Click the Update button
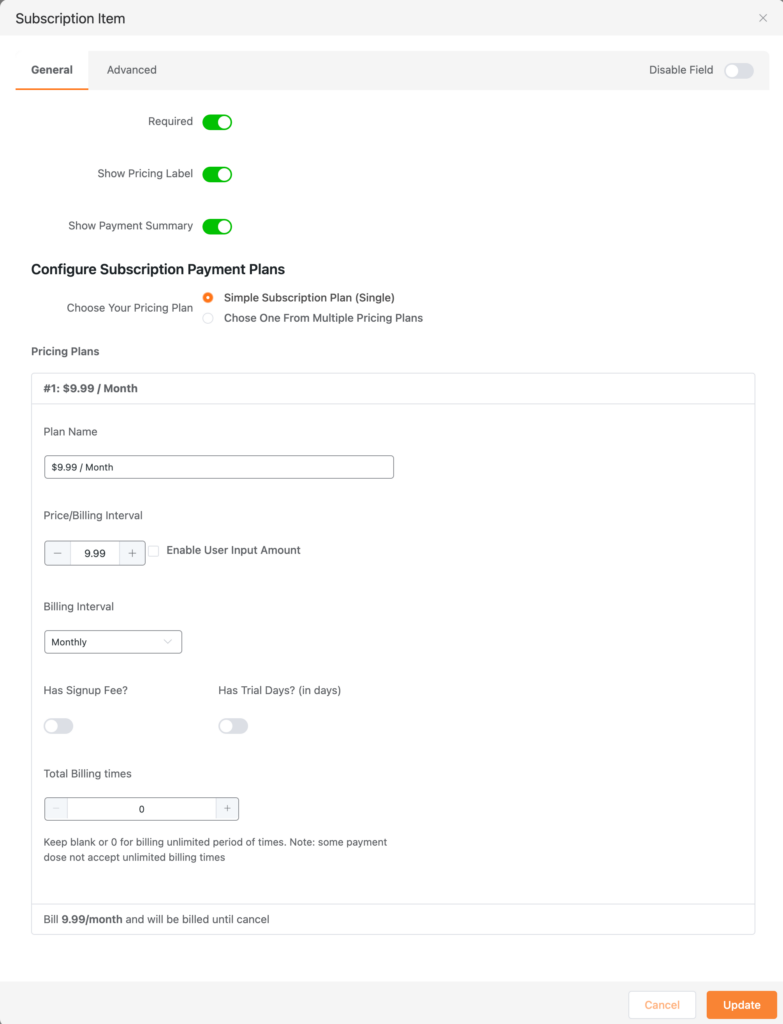This screenshot has height=1024, width=783. coord(741,1005)
